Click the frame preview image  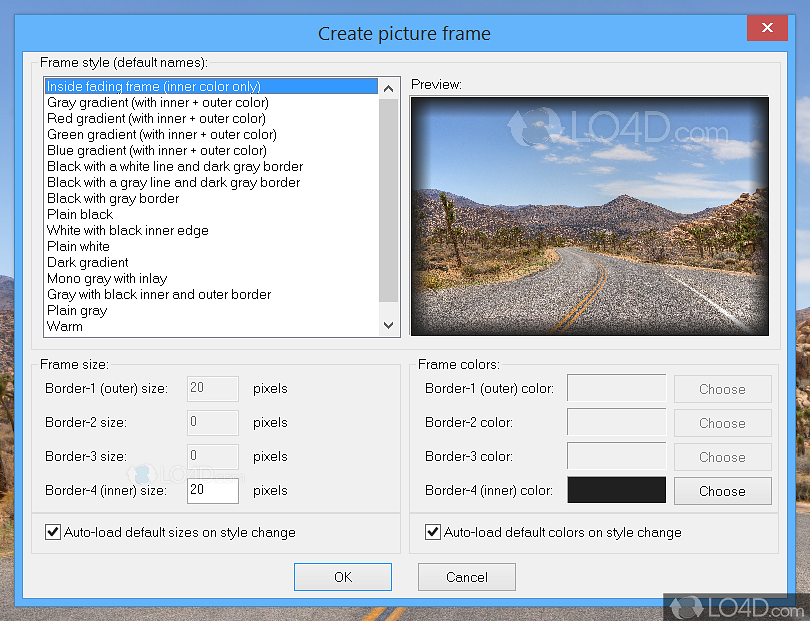click(589, 216)
